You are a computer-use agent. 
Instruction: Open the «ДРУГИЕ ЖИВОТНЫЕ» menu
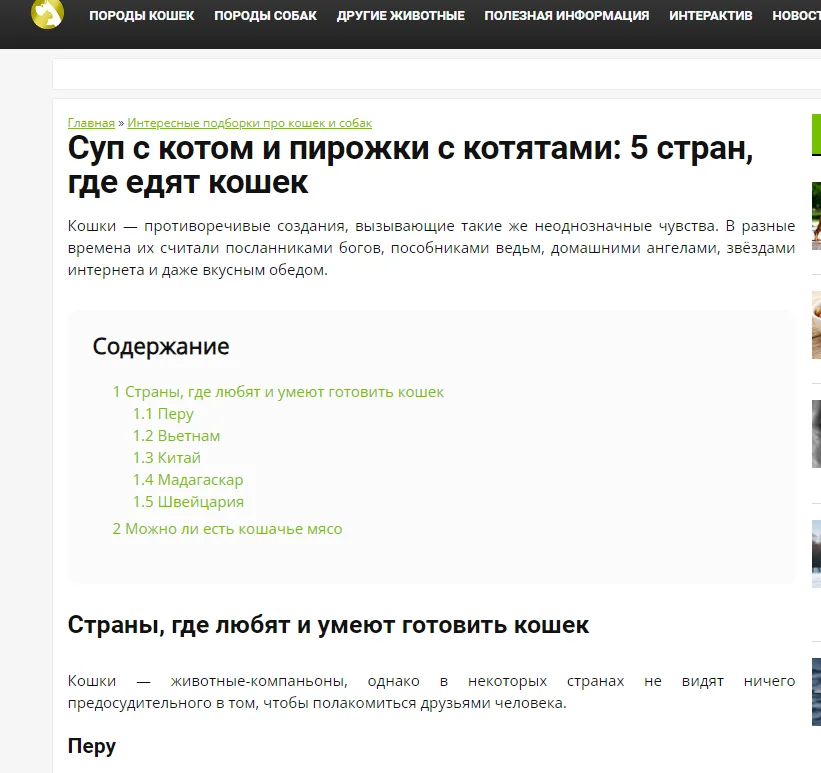(x=401, y=15)
